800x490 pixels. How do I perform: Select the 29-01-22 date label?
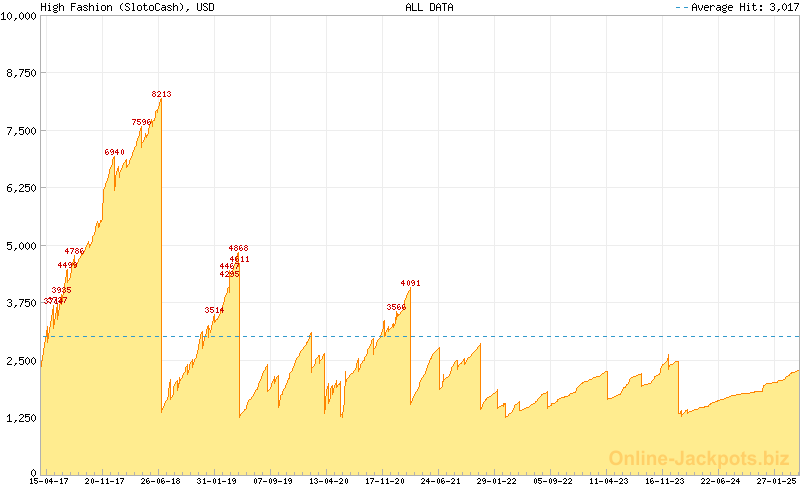496,481
